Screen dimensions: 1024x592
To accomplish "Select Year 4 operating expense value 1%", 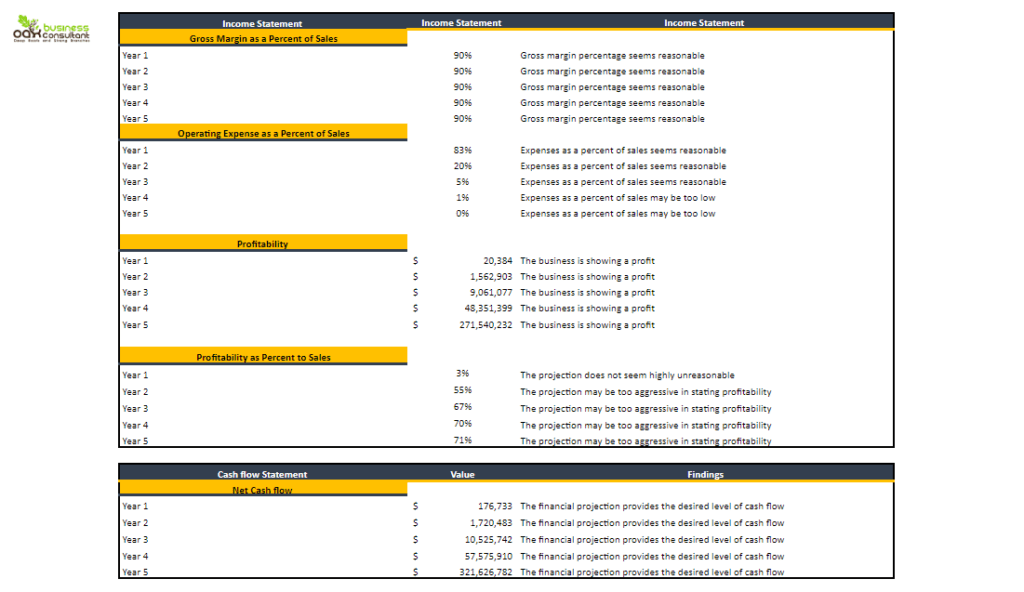I will pos(462,197).
